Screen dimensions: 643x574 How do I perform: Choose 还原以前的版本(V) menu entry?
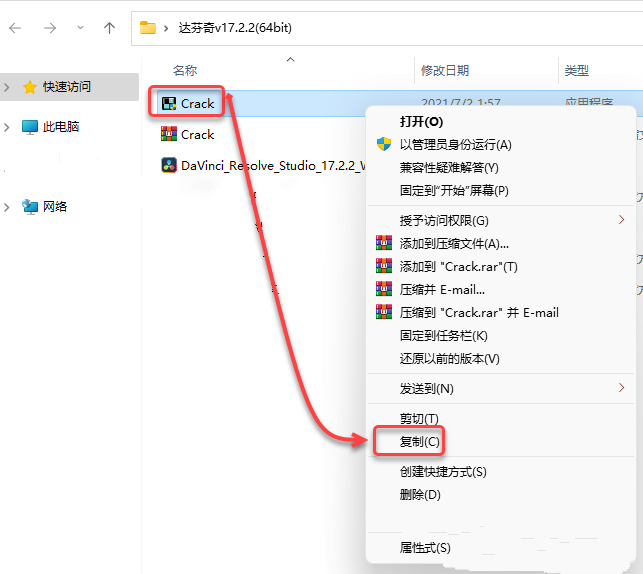450,359
